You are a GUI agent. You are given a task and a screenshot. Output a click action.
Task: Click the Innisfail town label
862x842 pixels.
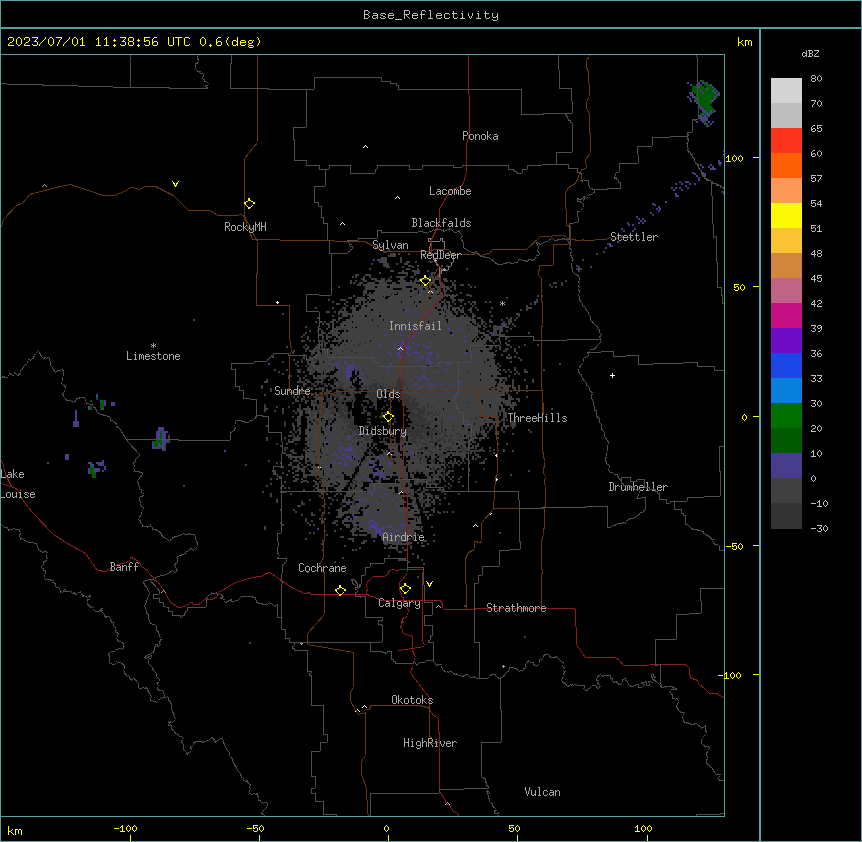pos(415,326)
